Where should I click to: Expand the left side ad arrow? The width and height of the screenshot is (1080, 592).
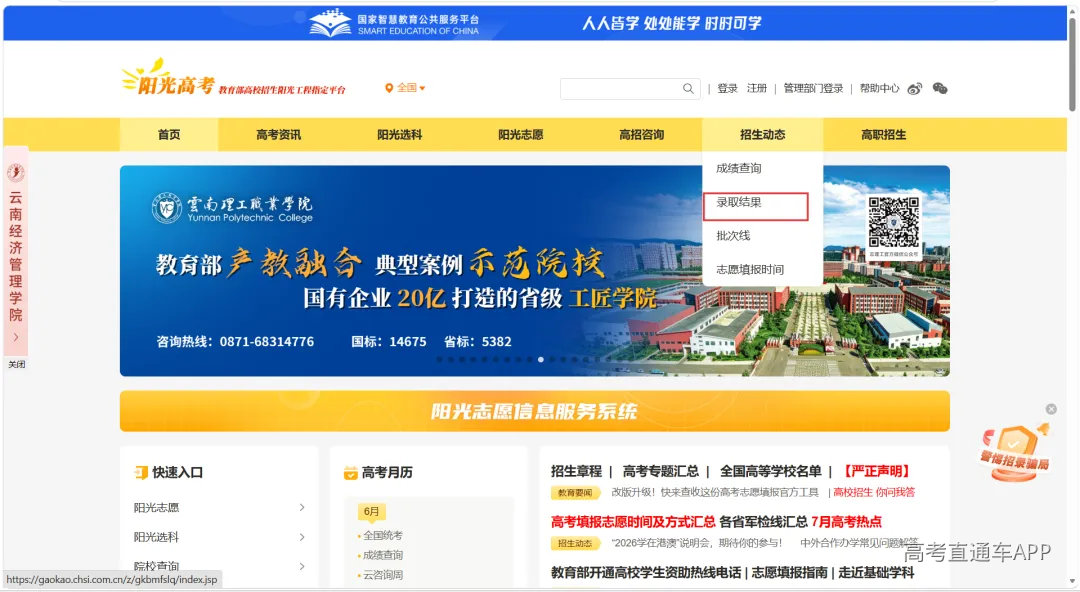coord(16,337)
